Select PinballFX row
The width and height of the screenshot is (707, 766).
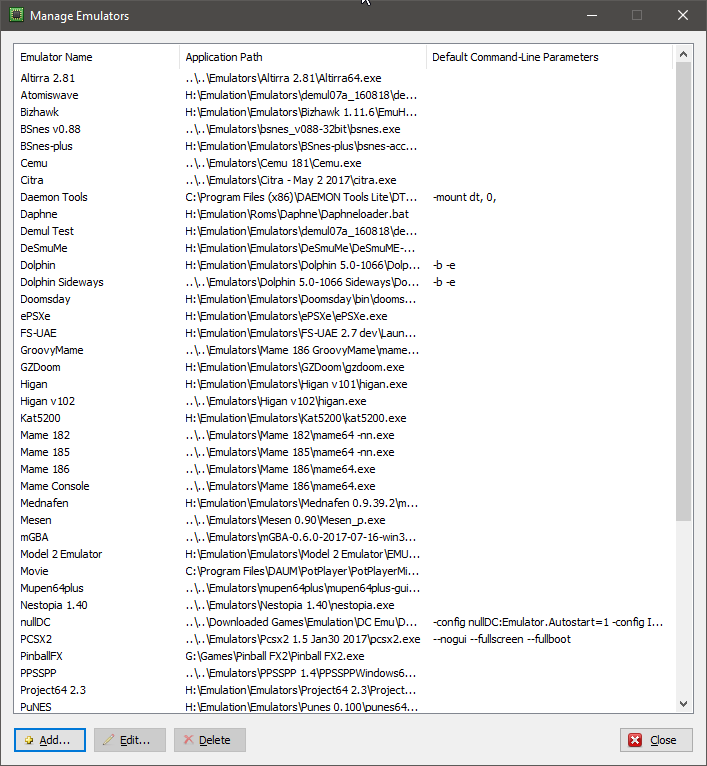tap(344, 656)
